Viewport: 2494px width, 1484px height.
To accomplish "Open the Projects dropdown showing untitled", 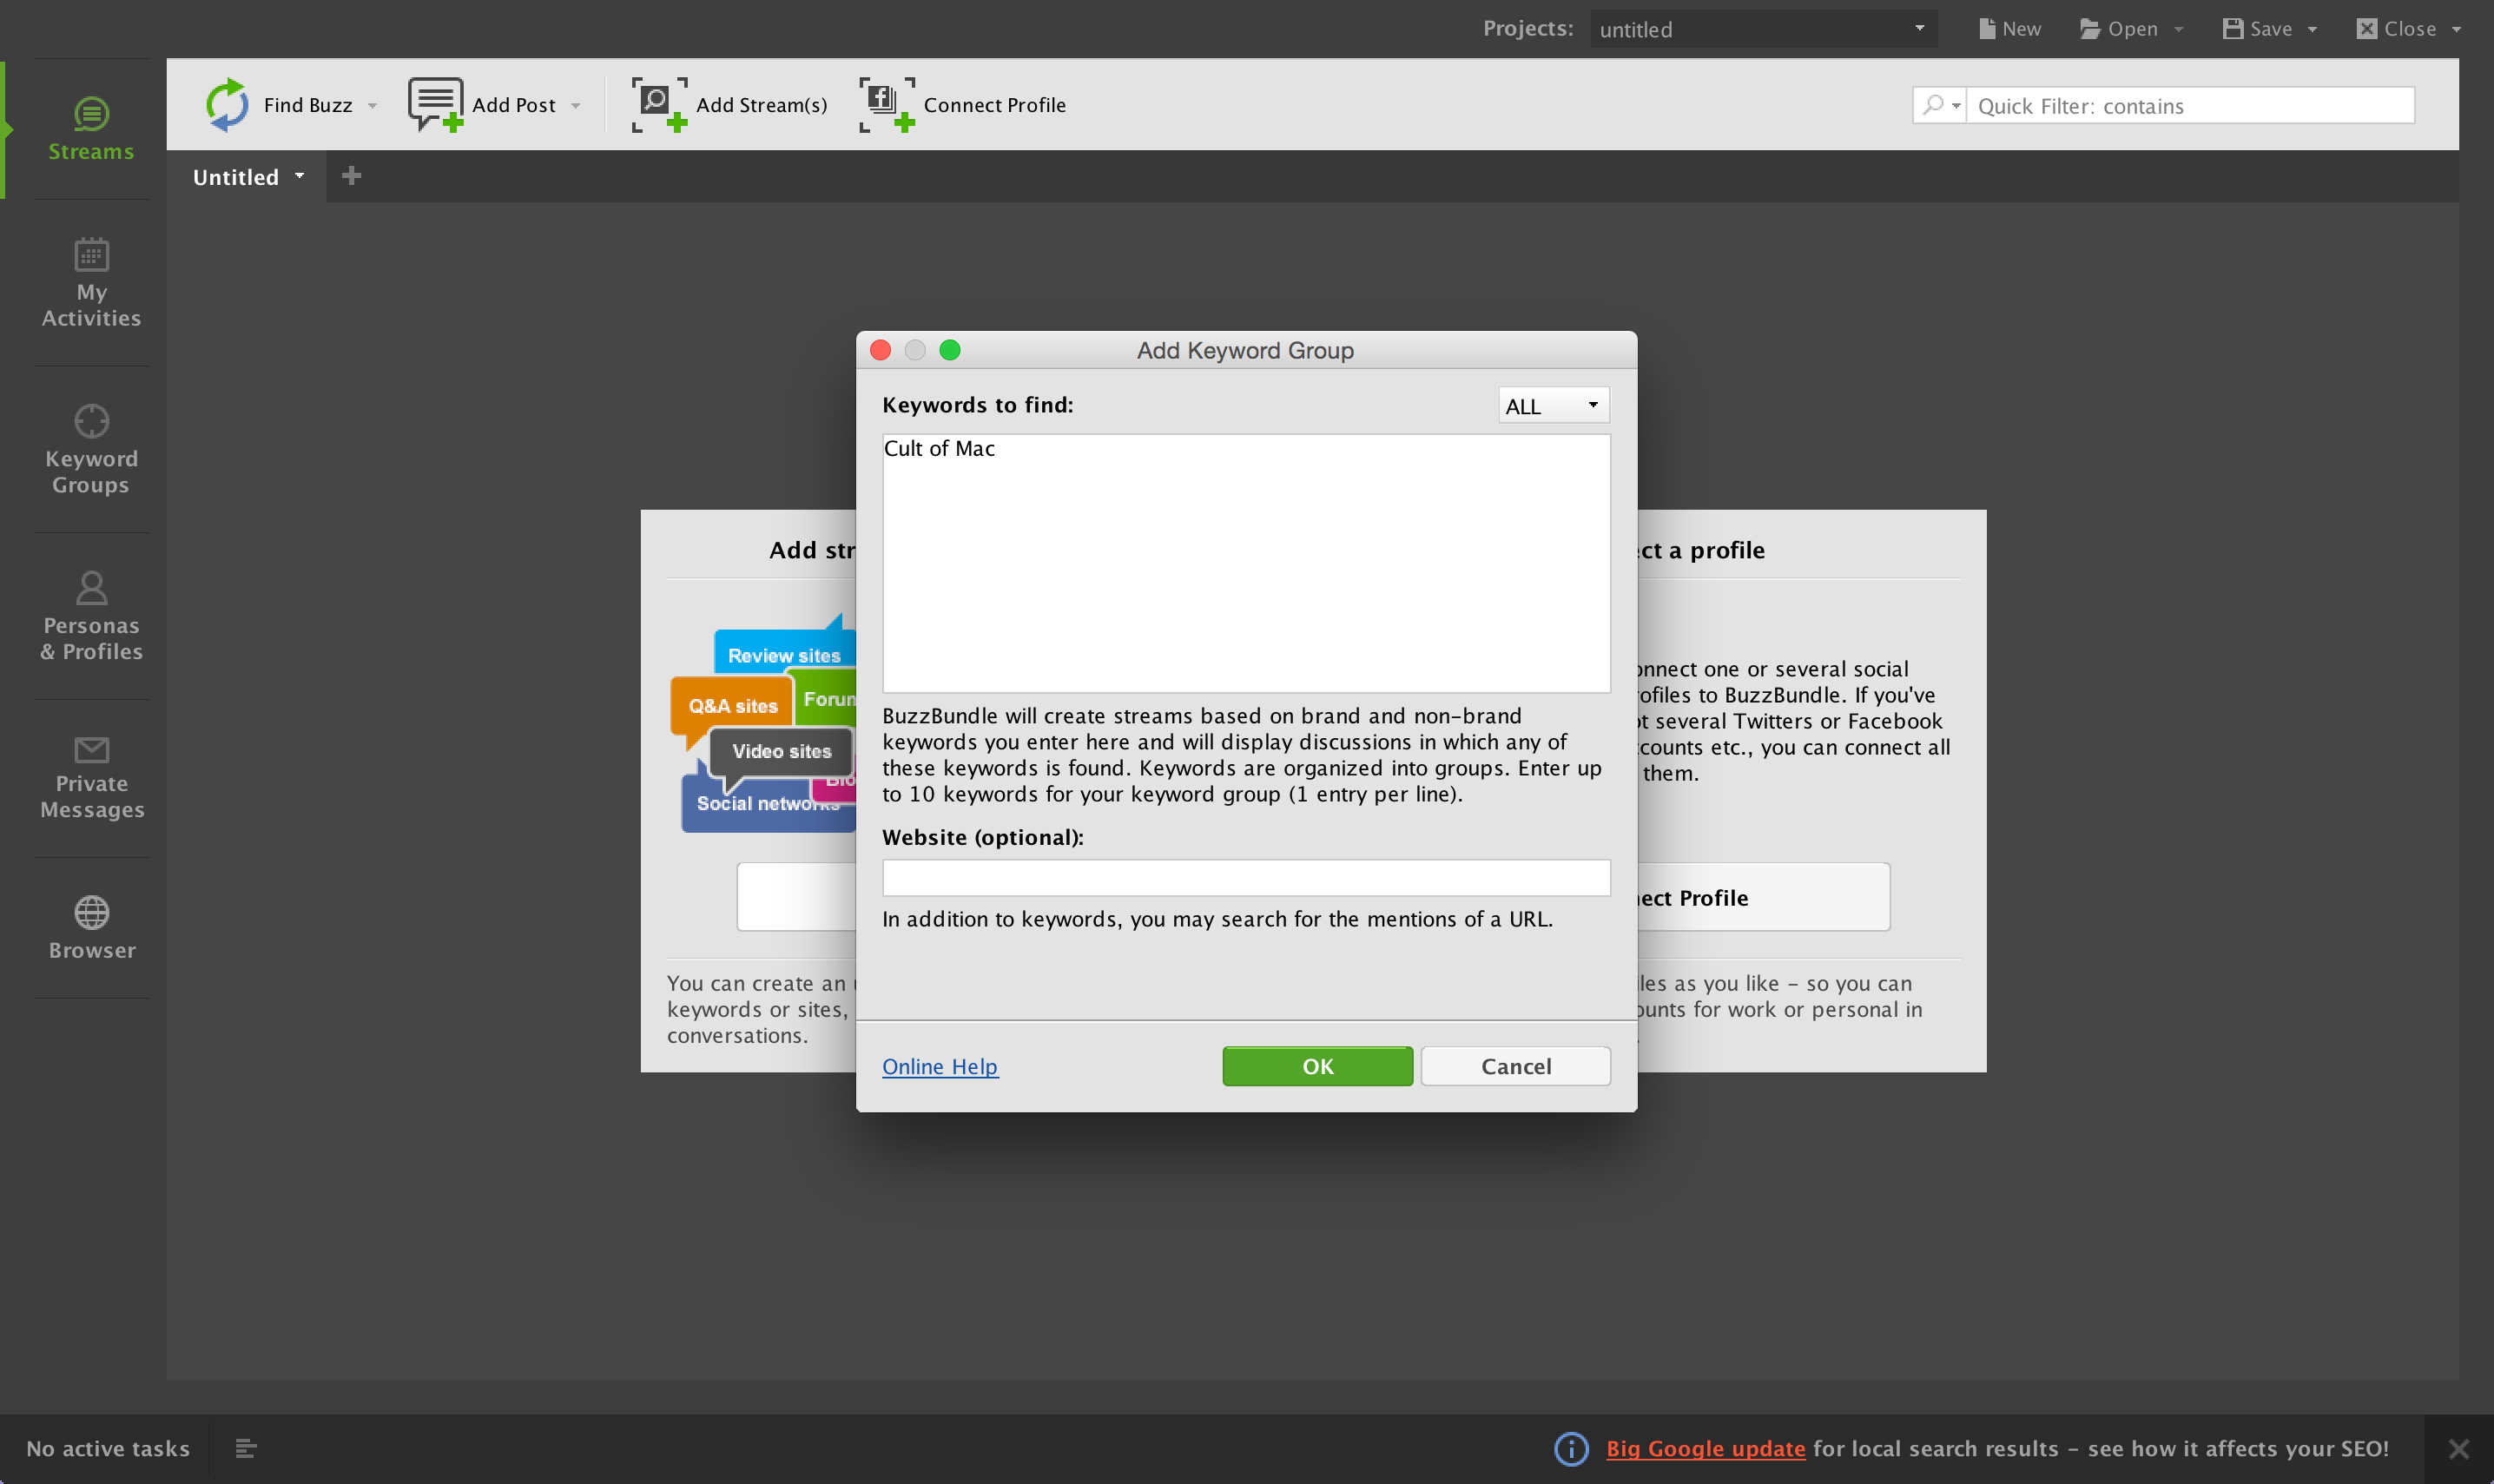I will coord(1762,28).
